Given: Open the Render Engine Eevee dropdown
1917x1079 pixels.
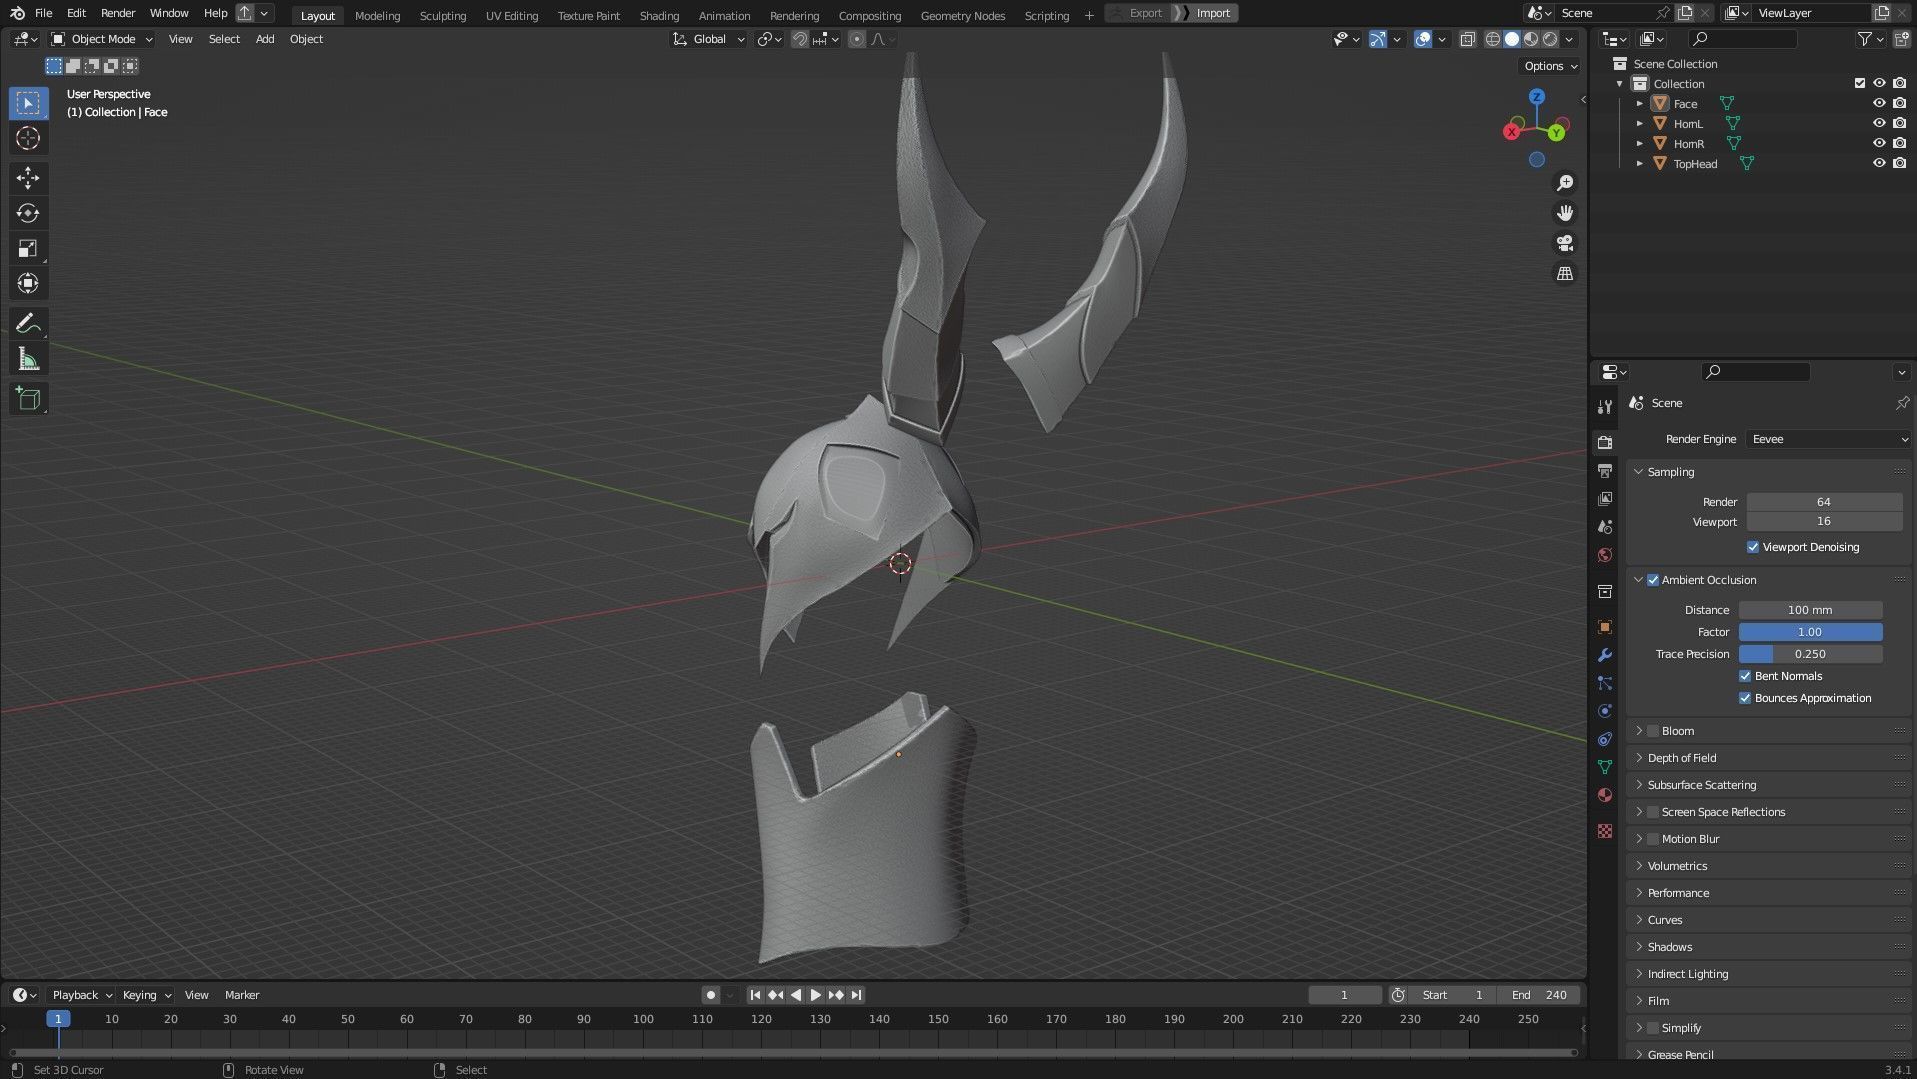Looking at the screenshot, I should point(1828,439).
